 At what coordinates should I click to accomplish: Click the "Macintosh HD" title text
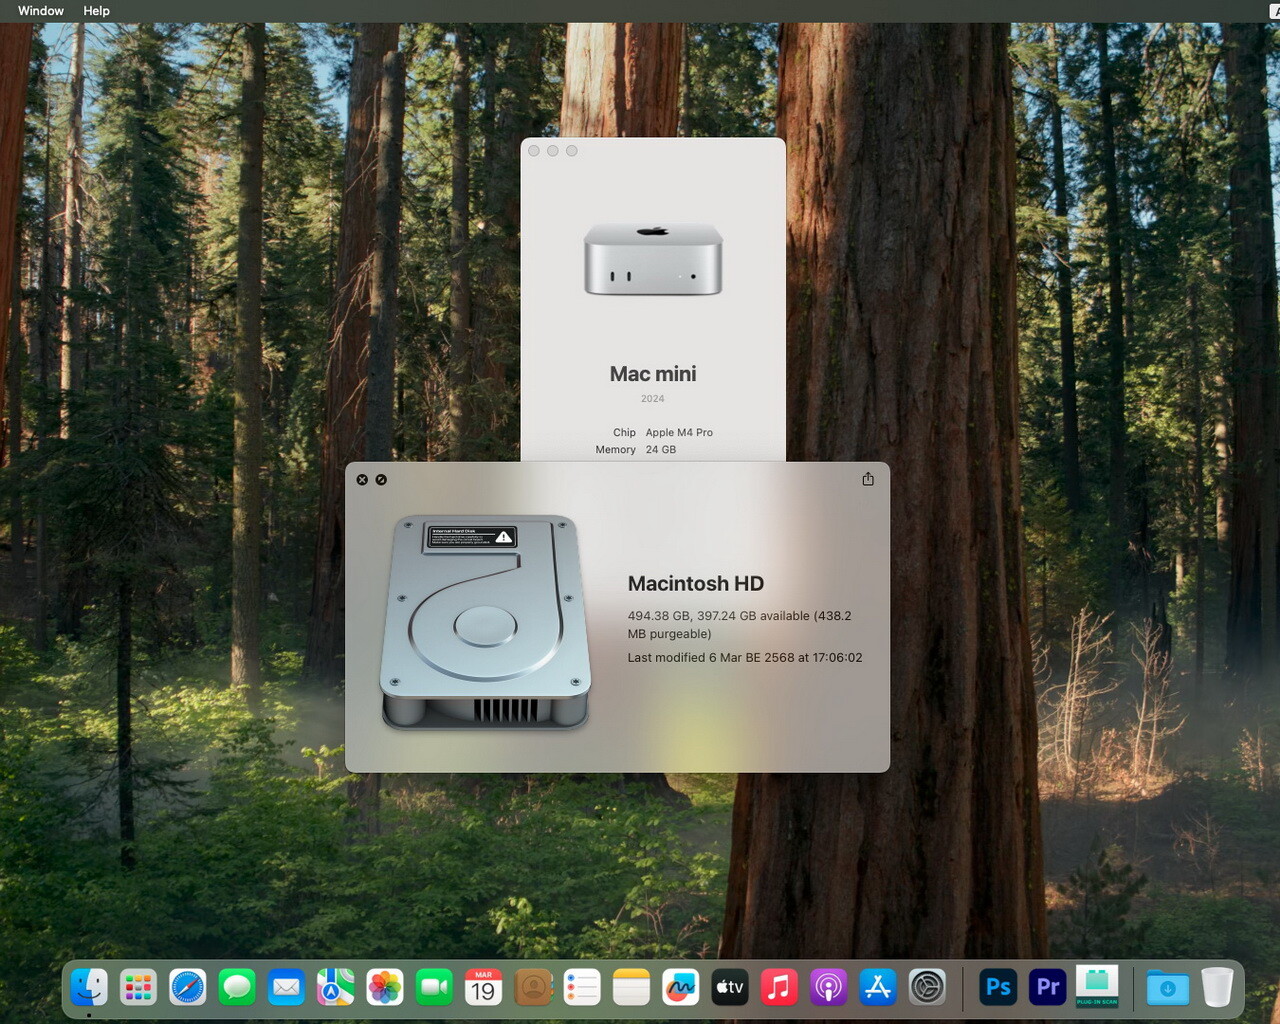[x=696, y=584]
